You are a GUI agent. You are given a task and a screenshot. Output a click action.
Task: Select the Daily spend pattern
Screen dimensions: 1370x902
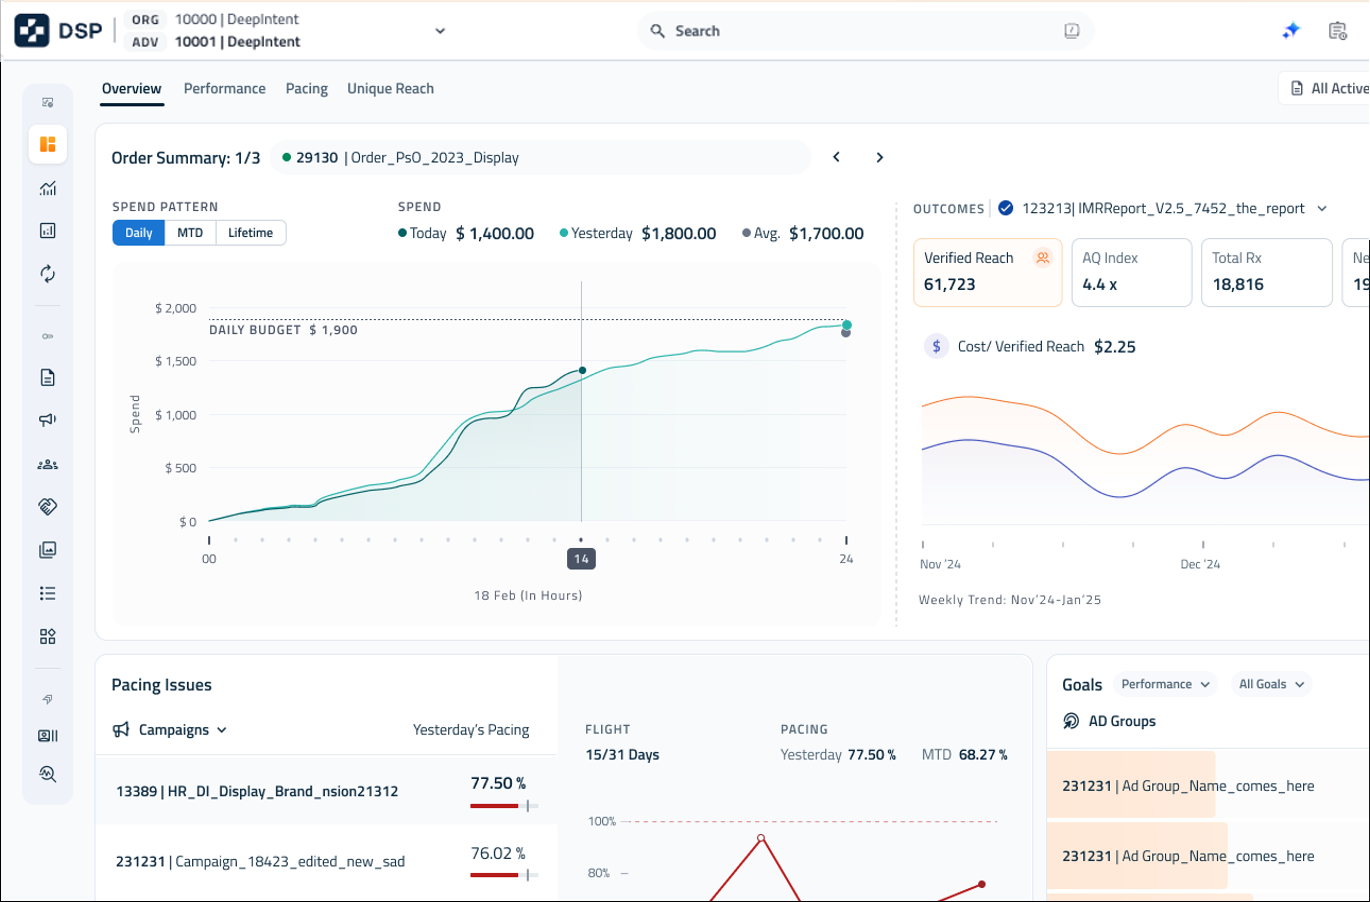click(x=139, y=233)
